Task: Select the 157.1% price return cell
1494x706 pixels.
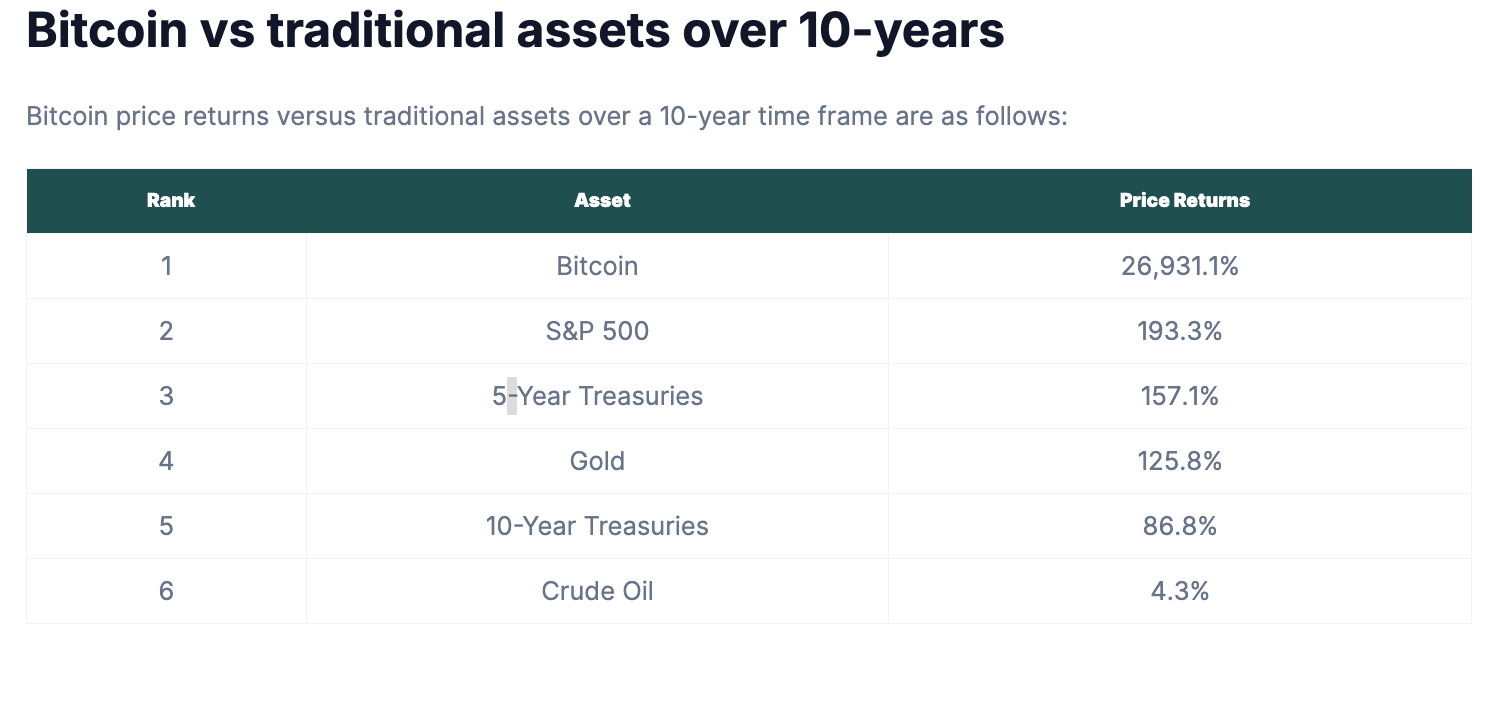Action: (1180, 396)
